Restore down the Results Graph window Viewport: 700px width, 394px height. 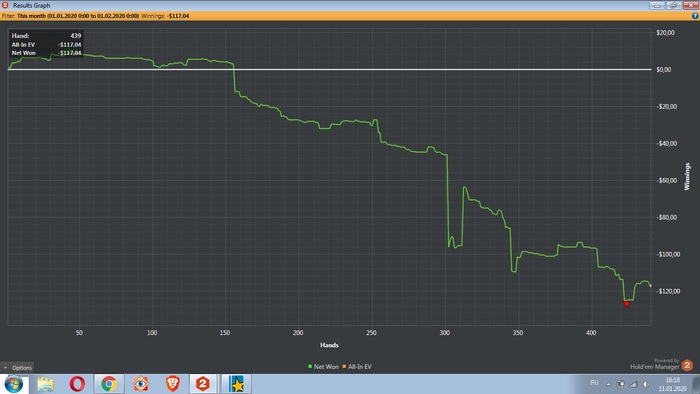tap(673, 5)
